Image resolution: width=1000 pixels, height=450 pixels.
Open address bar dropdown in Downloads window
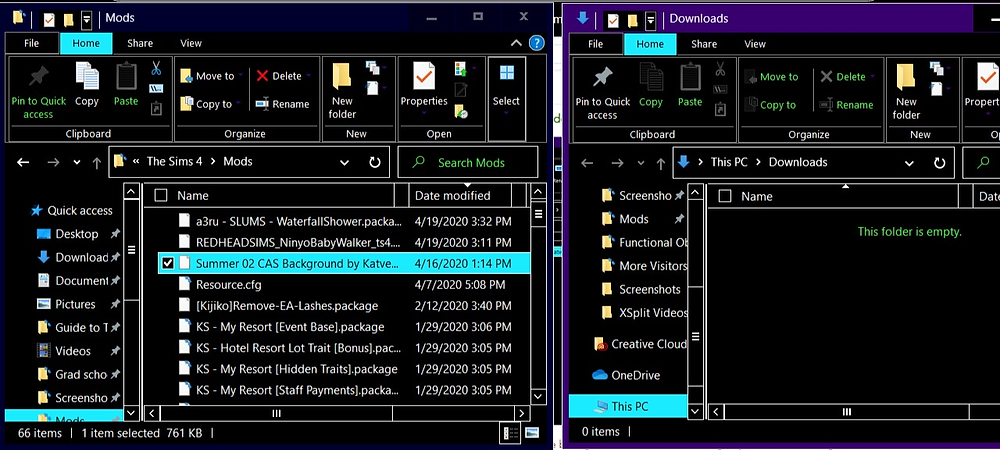[909, 163]
